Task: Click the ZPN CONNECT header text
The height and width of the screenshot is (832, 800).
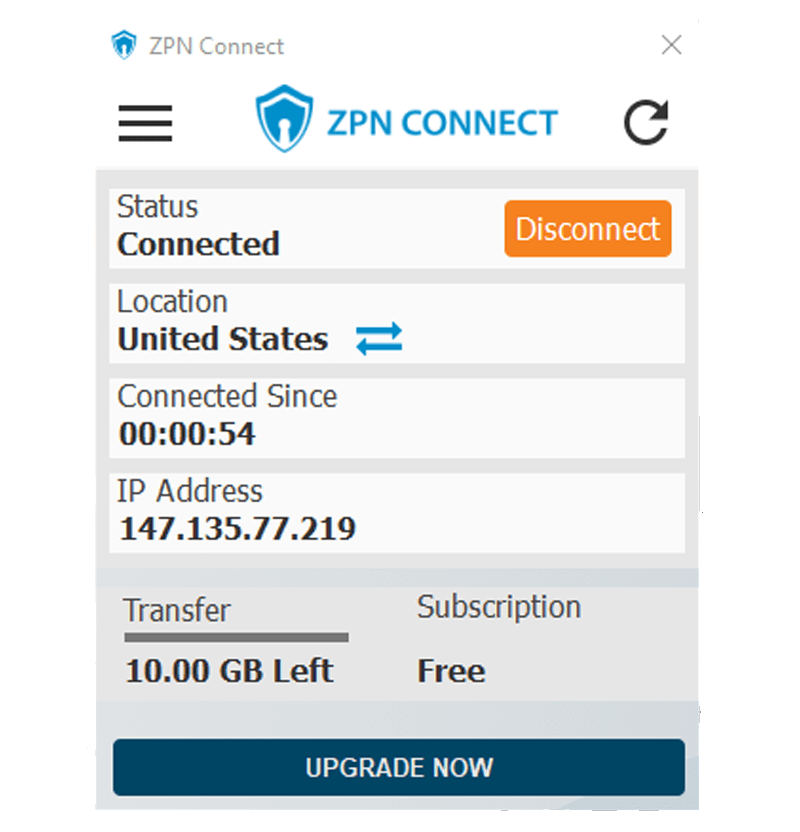Action: coord(442,123)
